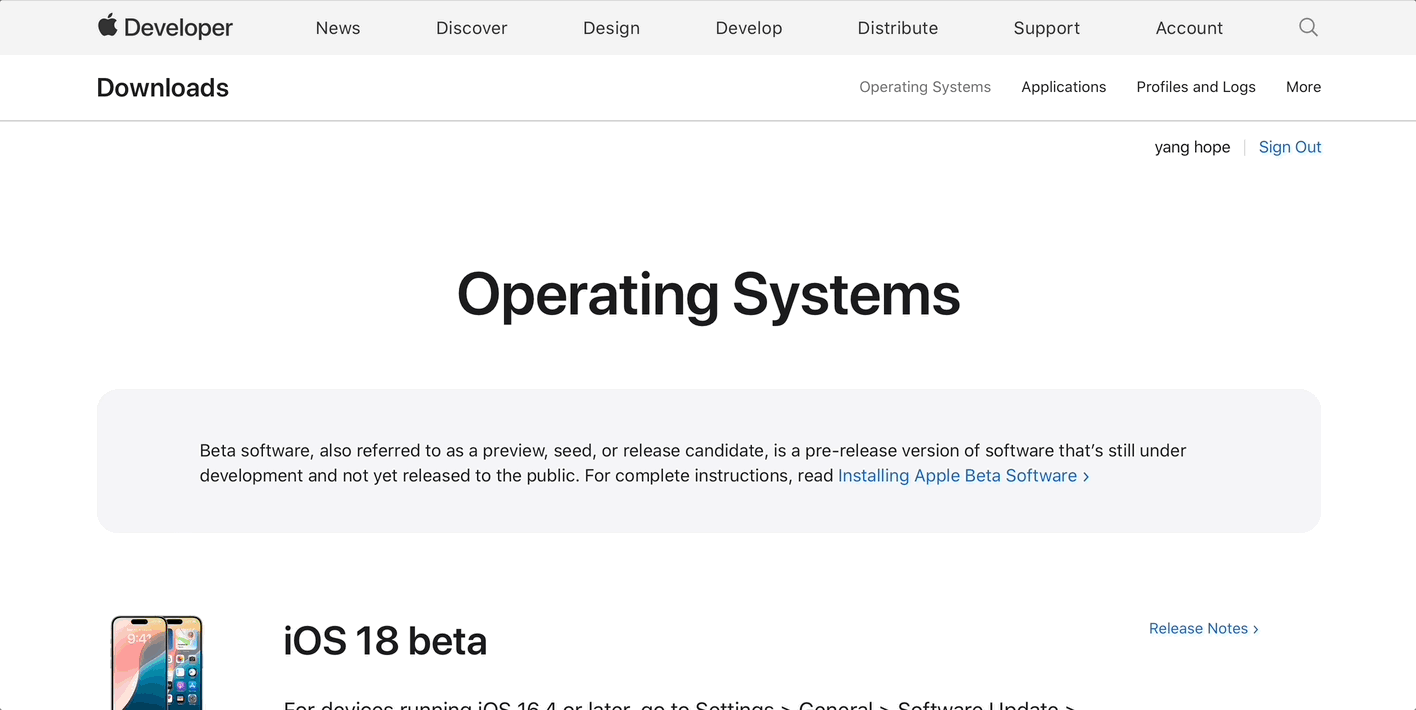This screenshot has width=1416, height=710.
Task: Open the News menu
Action: 338,28
